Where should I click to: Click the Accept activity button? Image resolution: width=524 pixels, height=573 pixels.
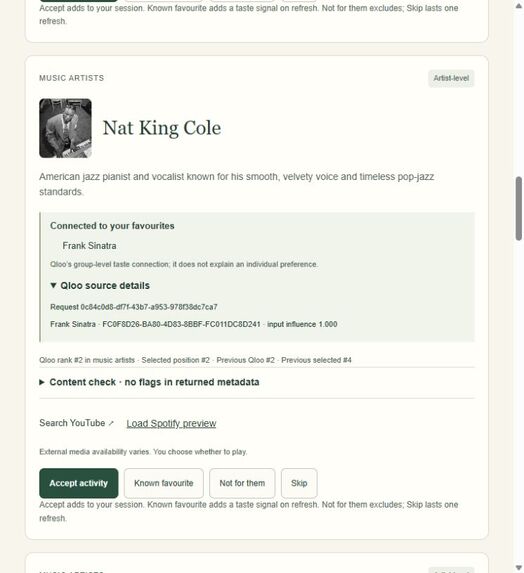[79, 483]
